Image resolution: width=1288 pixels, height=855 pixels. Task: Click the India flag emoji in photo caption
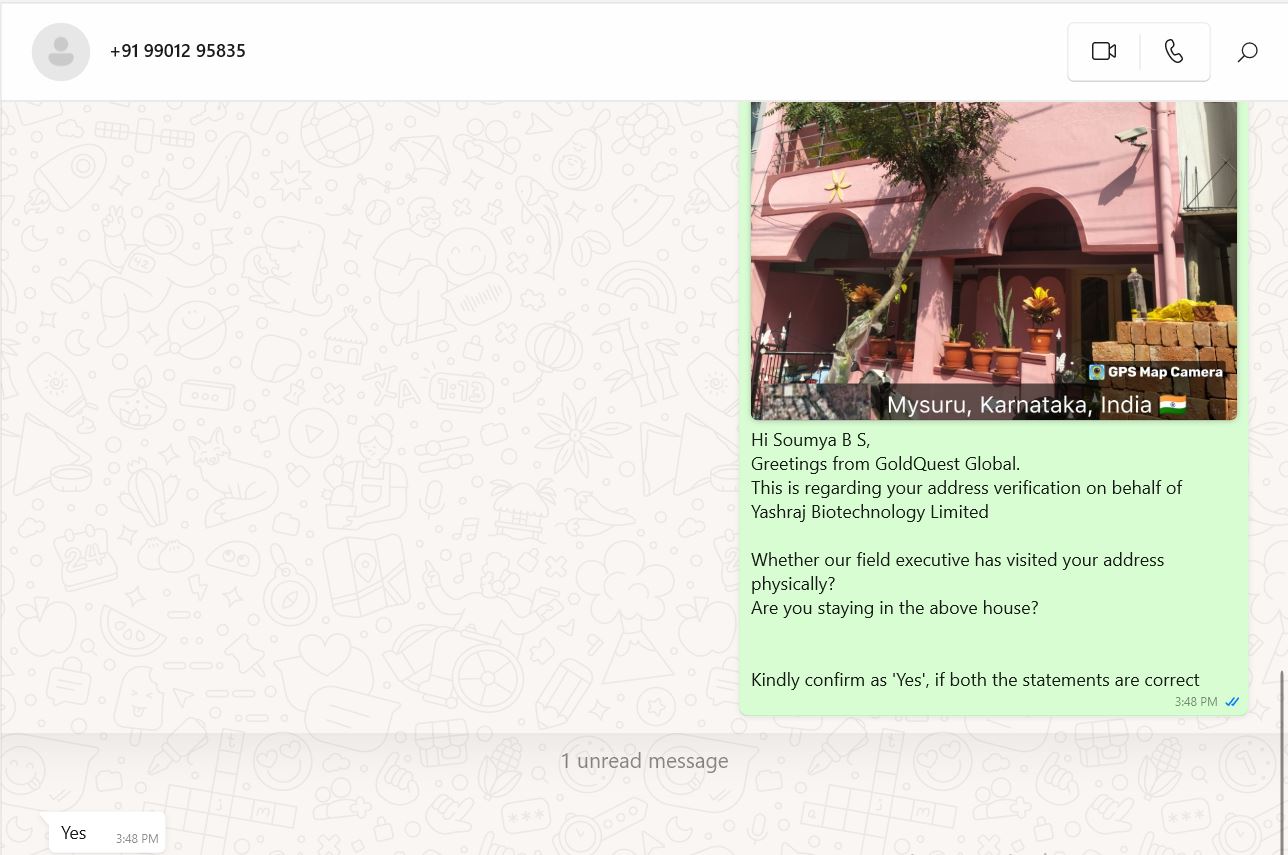pos(1172,405)
